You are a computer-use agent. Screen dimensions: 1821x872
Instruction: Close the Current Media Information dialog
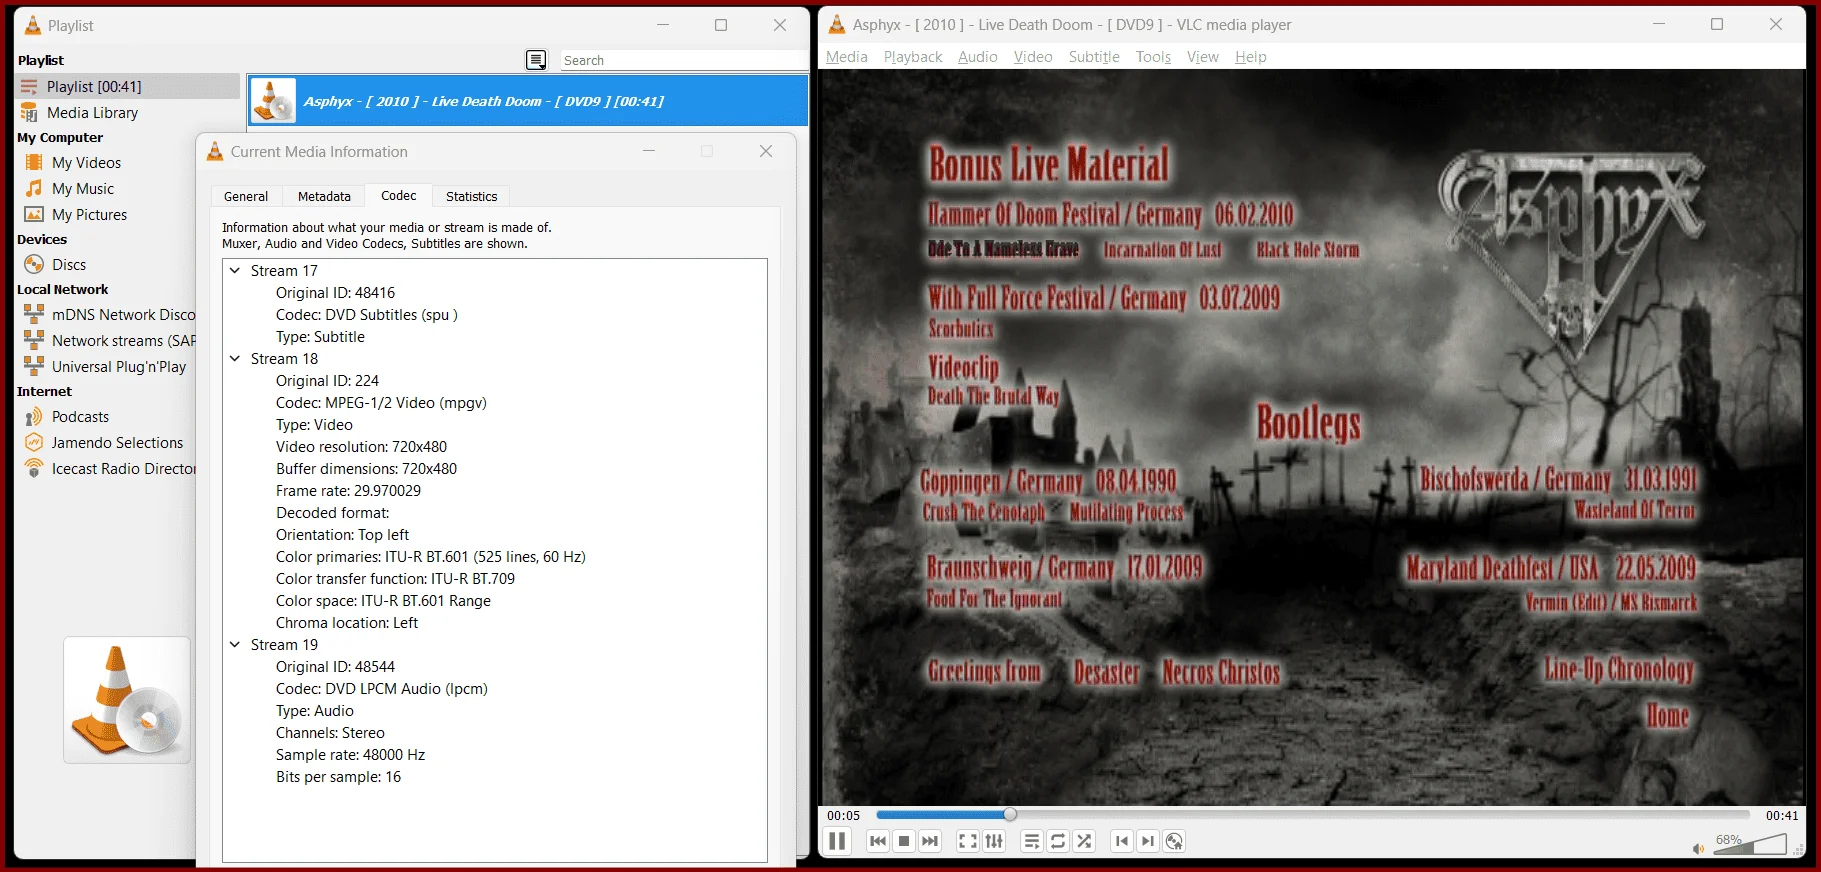coord(766,151)
